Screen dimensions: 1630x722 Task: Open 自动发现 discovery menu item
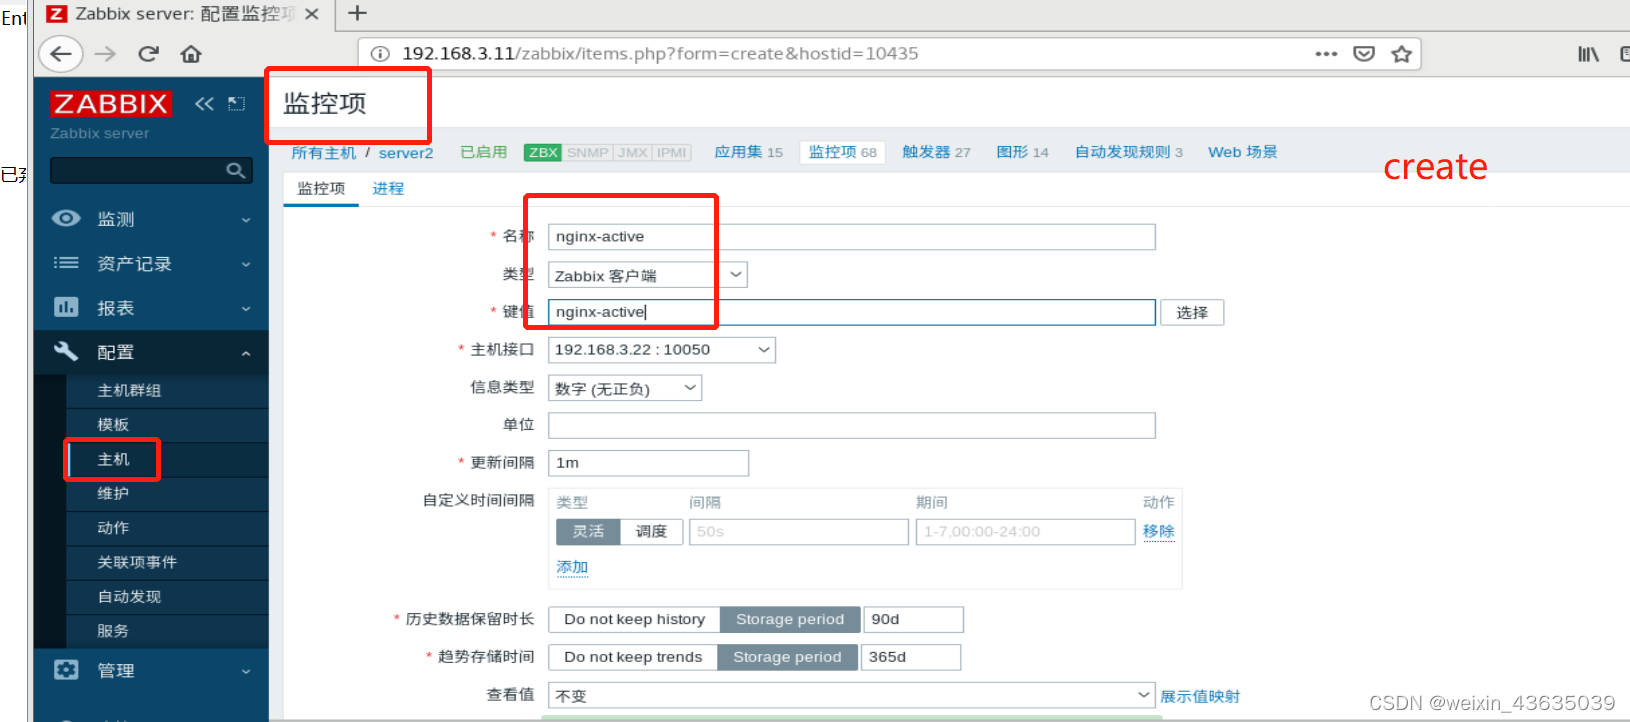point(129,597)
